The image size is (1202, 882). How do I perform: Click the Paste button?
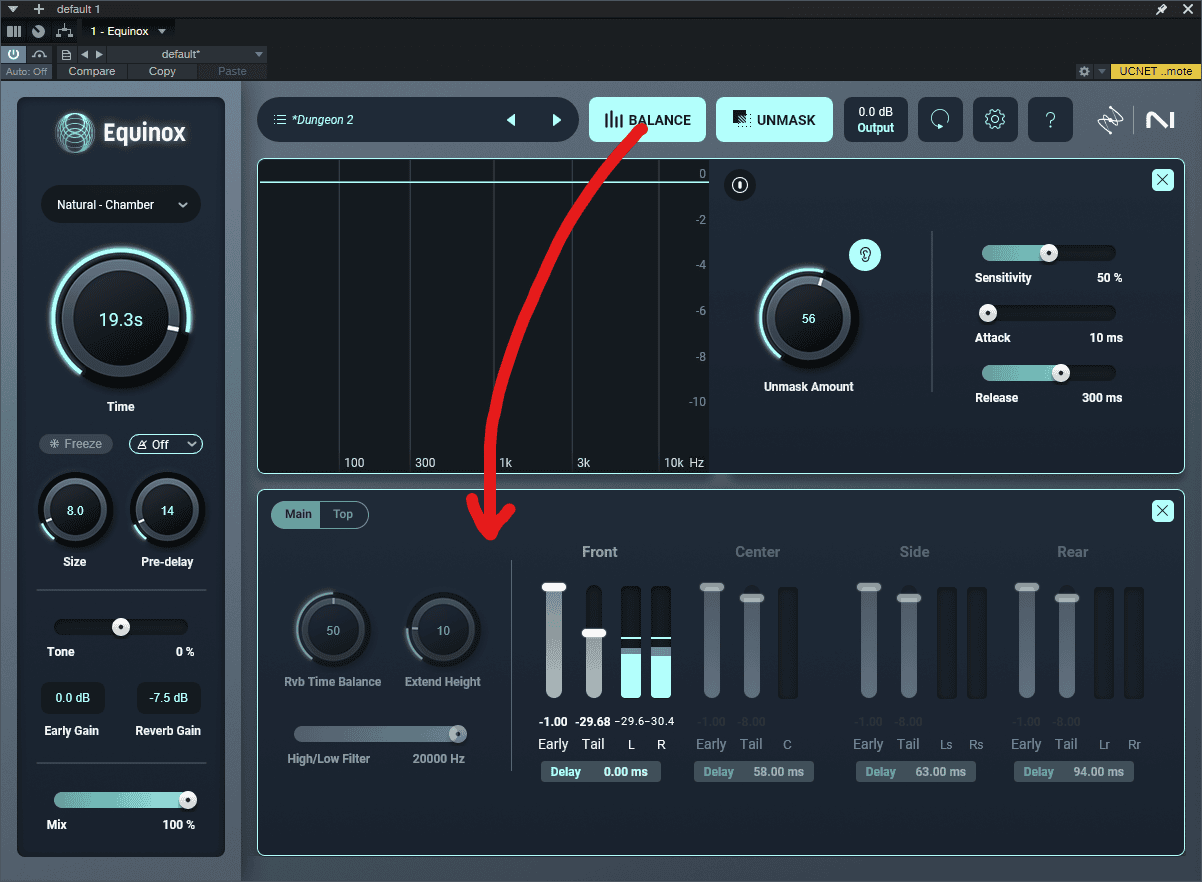point(232,71)
